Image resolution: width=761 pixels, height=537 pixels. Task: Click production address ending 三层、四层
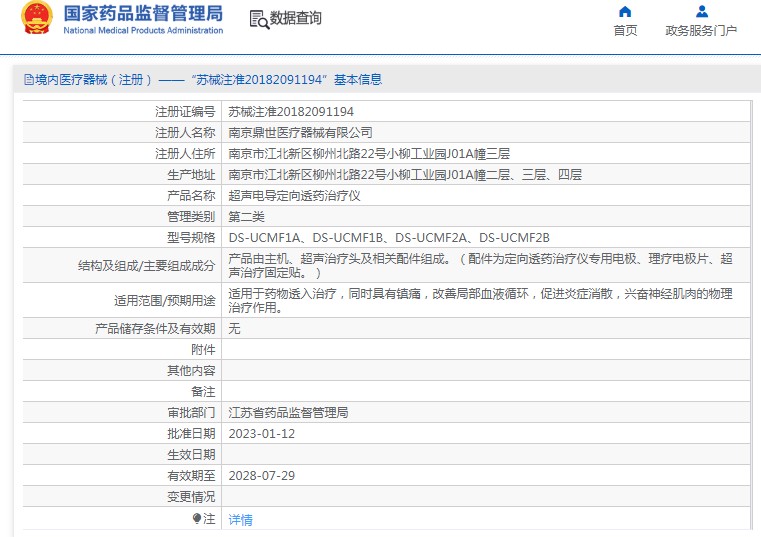click(405, 174)
